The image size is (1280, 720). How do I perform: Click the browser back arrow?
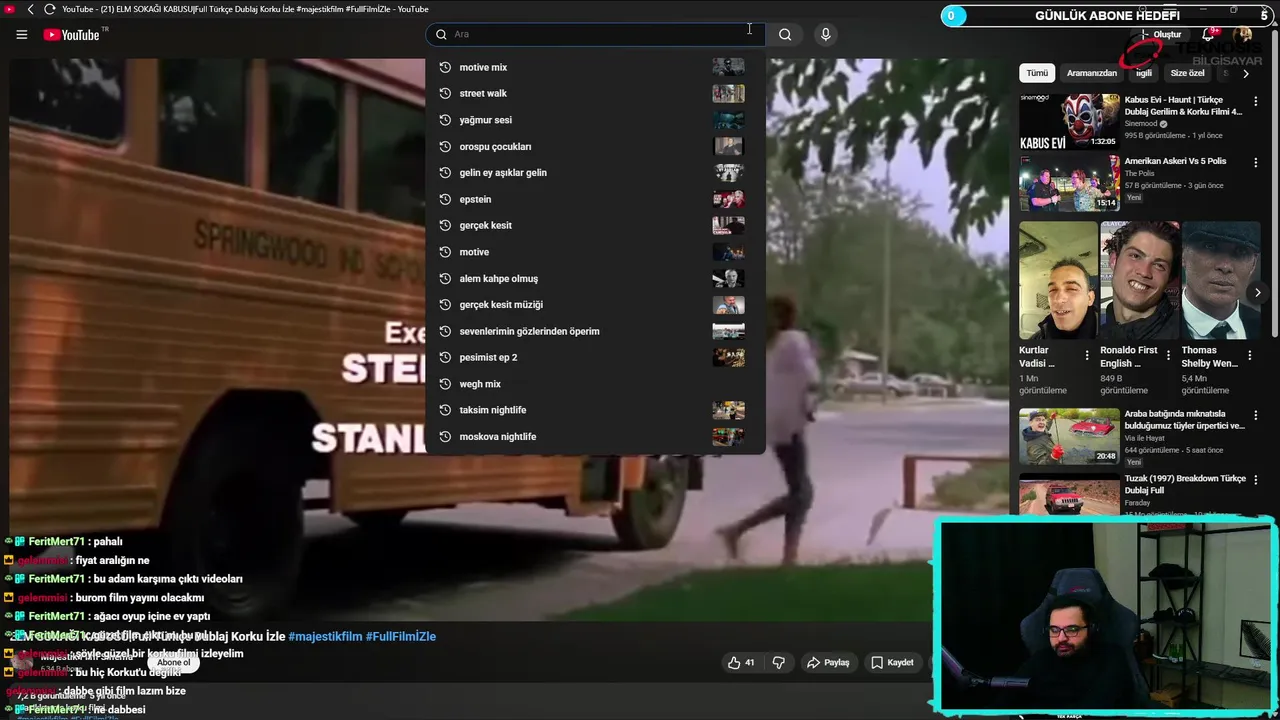31,9
